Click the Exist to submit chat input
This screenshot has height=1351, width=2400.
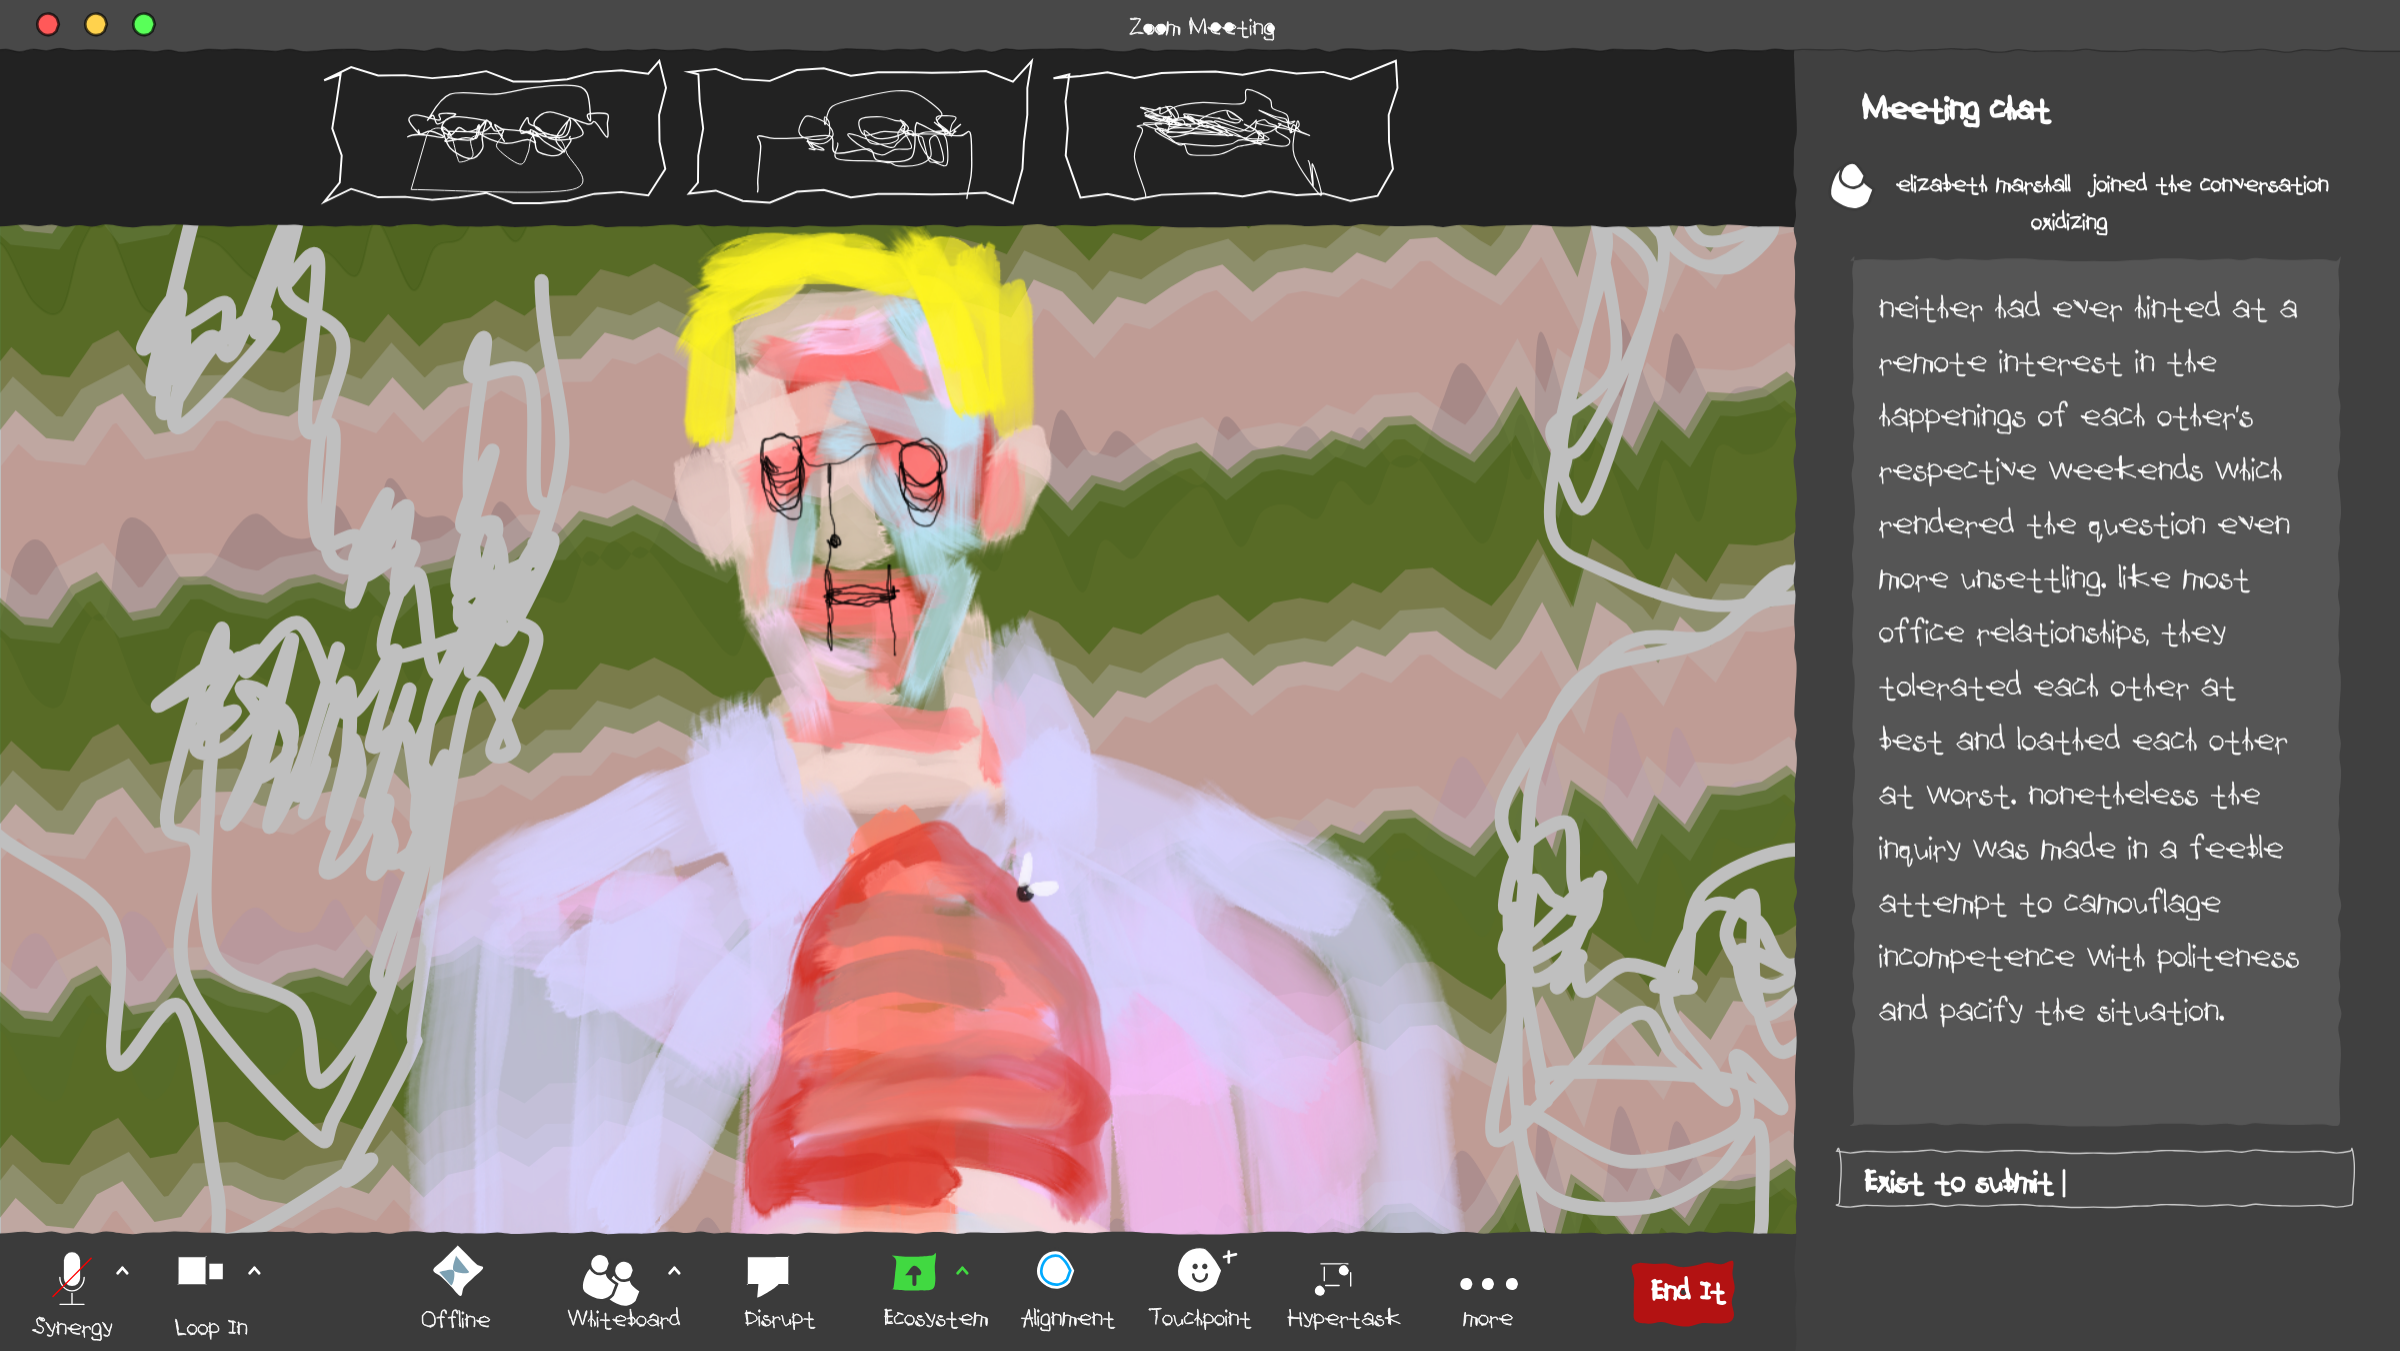click(x=2095, y=1180)
